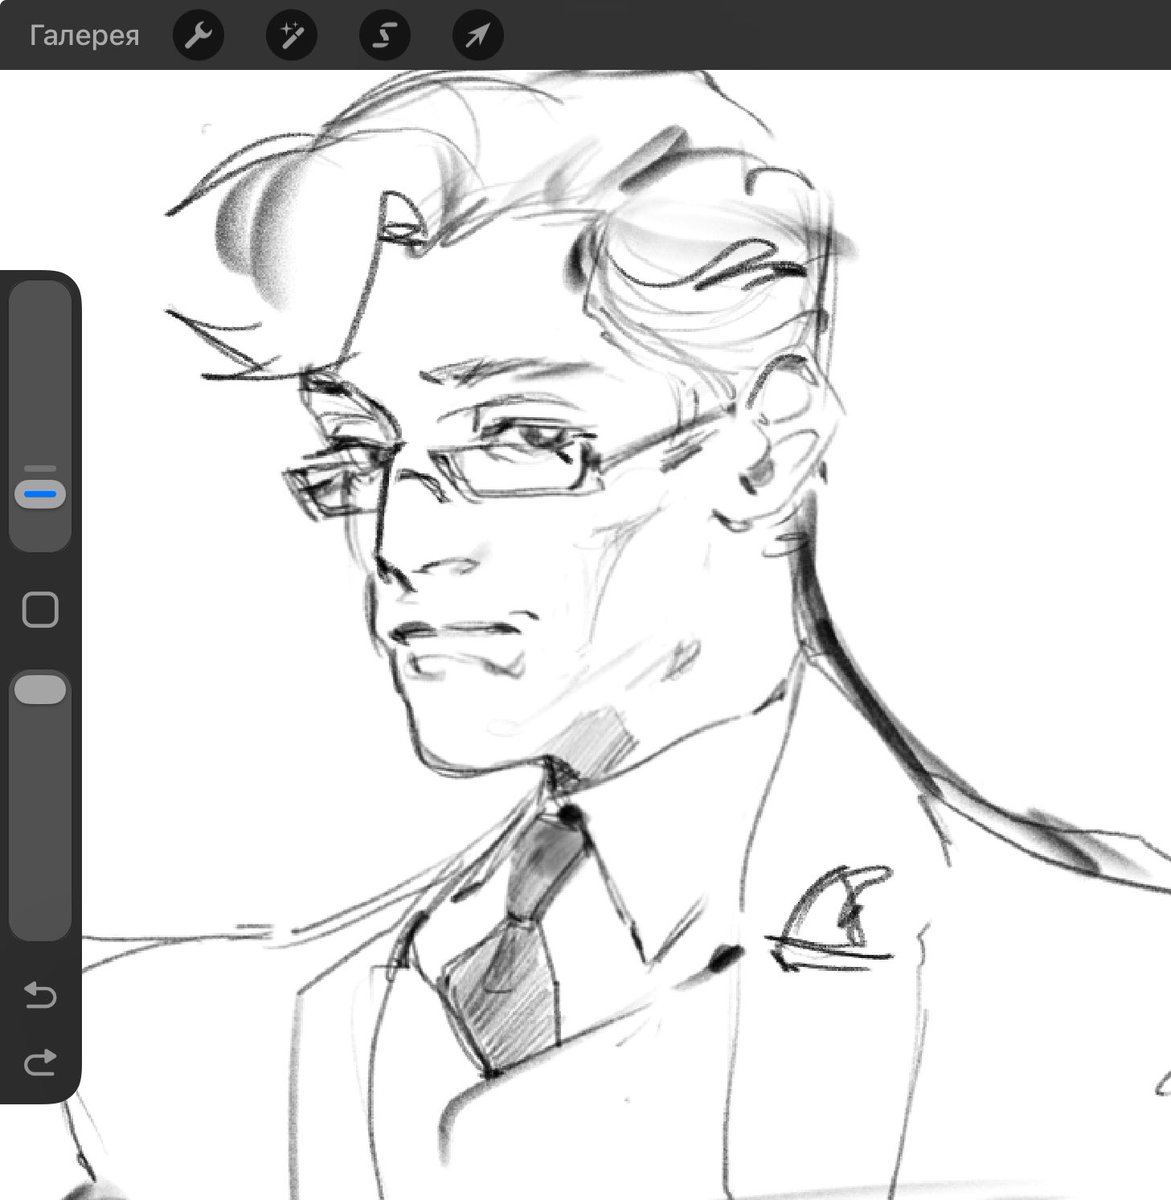Viewport: 1171px width, 1200px height.
Task: Redo the last undone stroke
Action: pyautogui.click(x=40, y=1061)
